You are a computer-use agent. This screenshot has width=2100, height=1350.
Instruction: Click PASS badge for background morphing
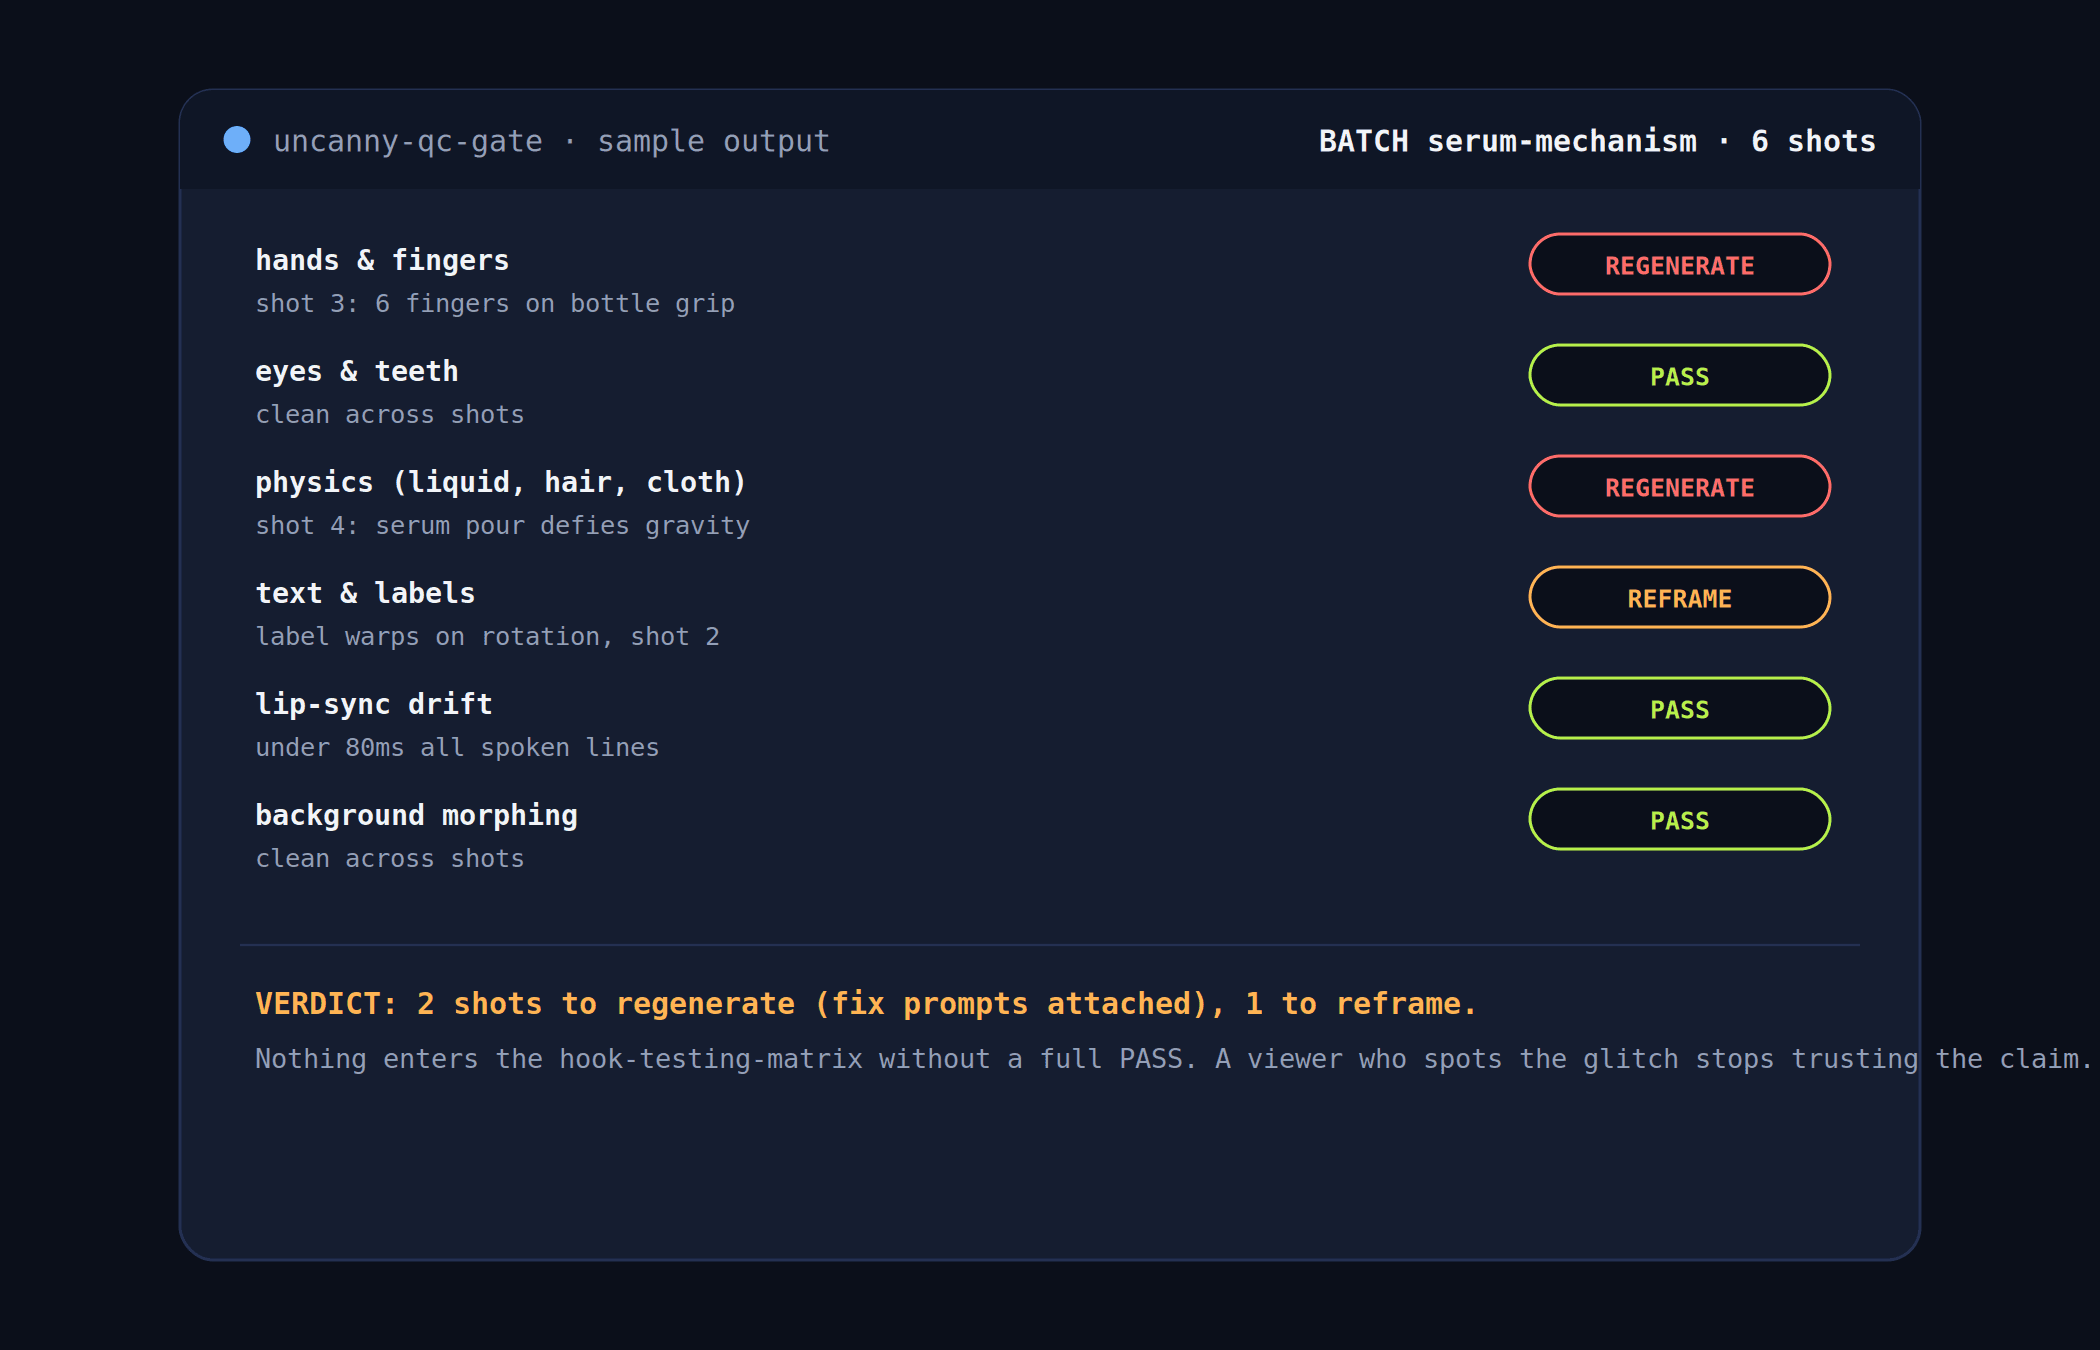click(x=1679, y=819)
